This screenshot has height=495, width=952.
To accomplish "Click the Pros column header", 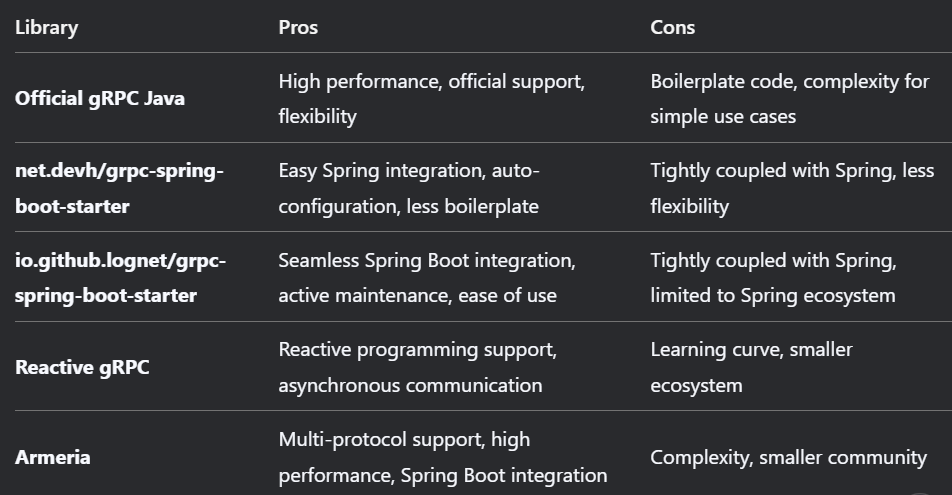I will (x=298, y=27).
